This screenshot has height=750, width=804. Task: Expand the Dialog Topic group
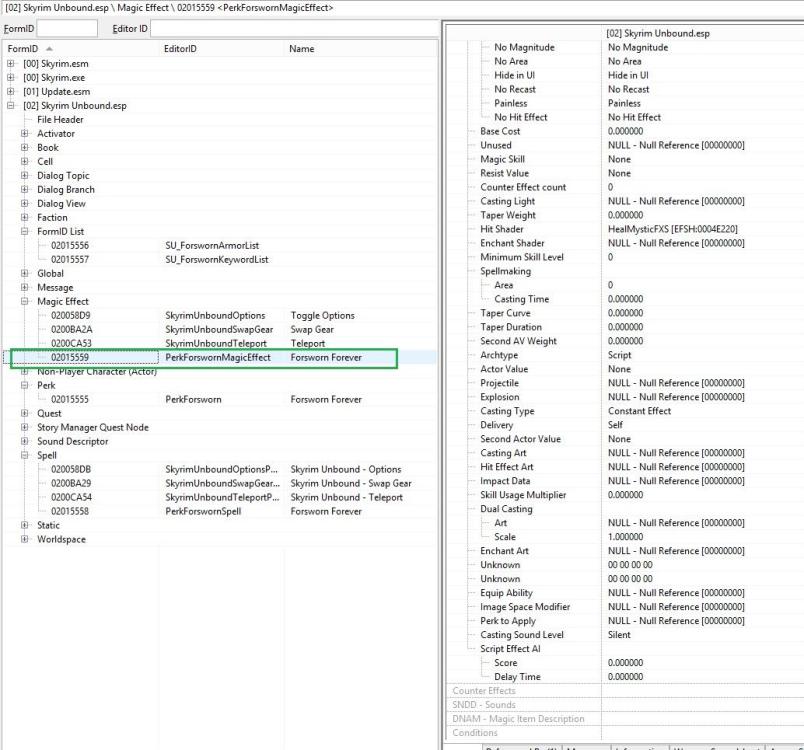point(24,175)
